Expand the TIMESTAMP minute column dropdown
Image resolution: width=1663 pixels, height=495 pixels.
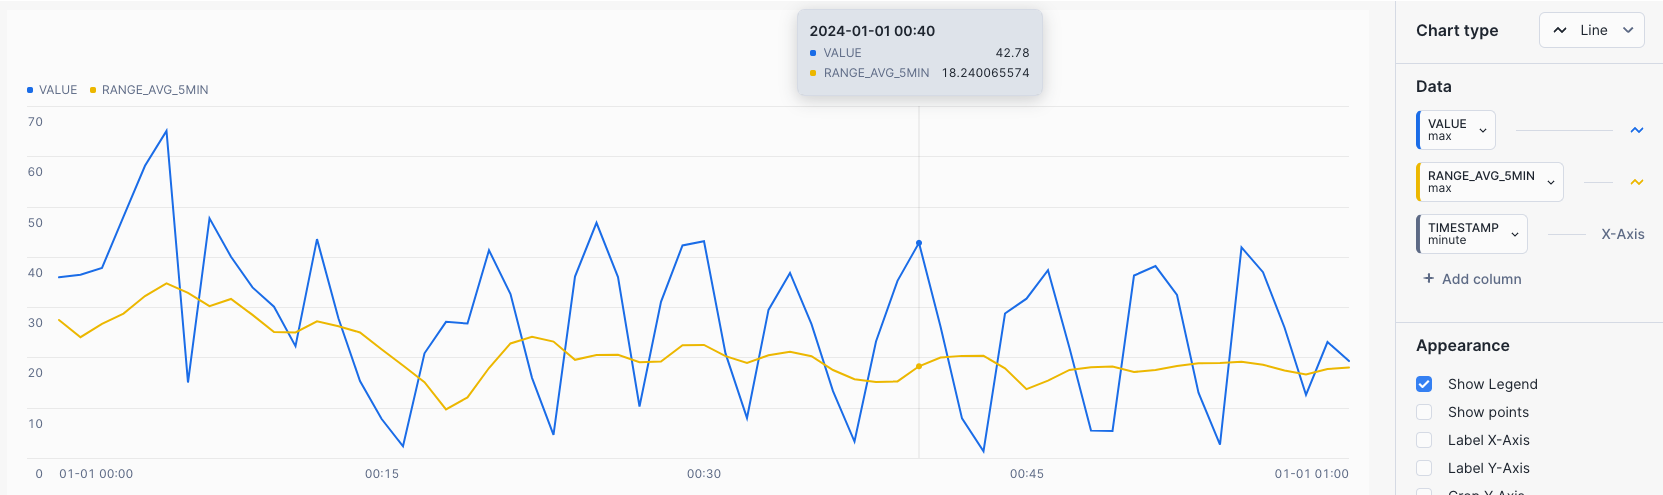click(x=1472, y=234)
